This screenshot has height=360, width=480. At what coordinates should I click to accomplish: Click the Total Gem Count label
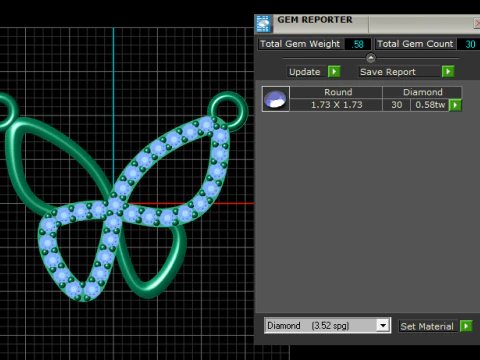point(415,44)
